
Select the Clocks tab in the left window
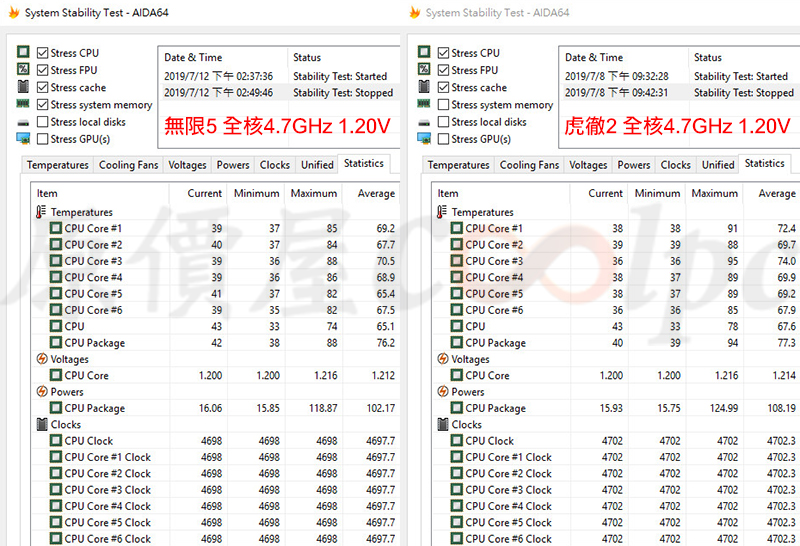click(x=274, y=165)
